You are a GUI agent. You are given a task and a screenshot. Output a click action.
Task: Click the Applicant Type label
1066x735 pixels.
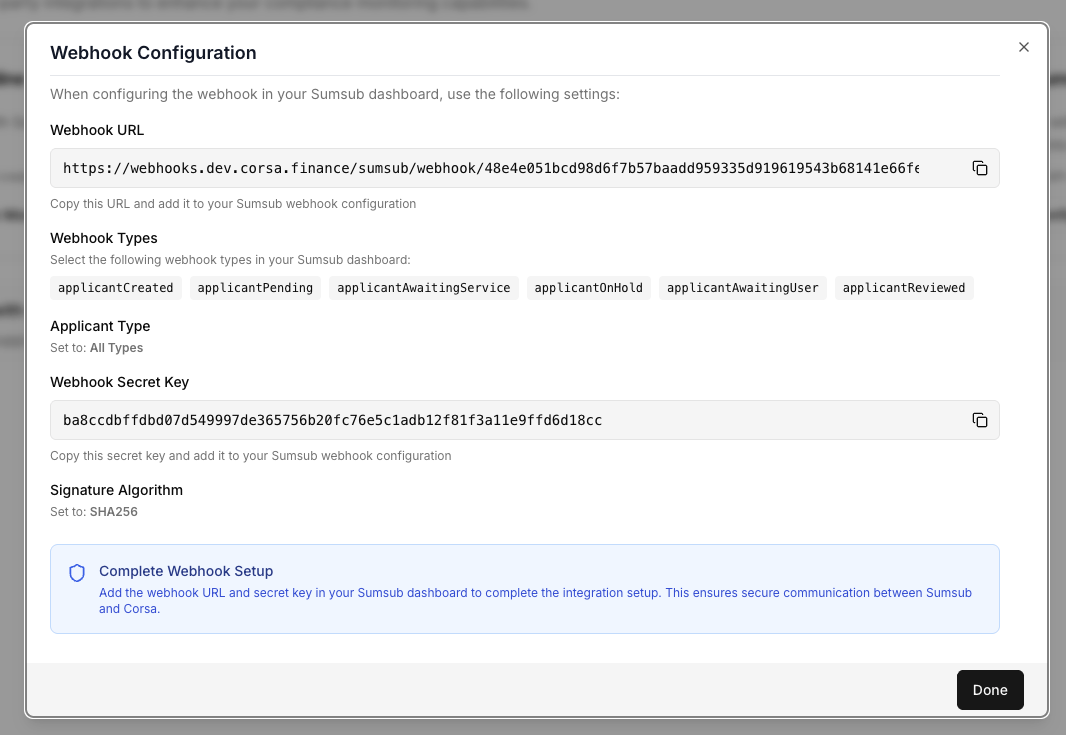[100, 326]
